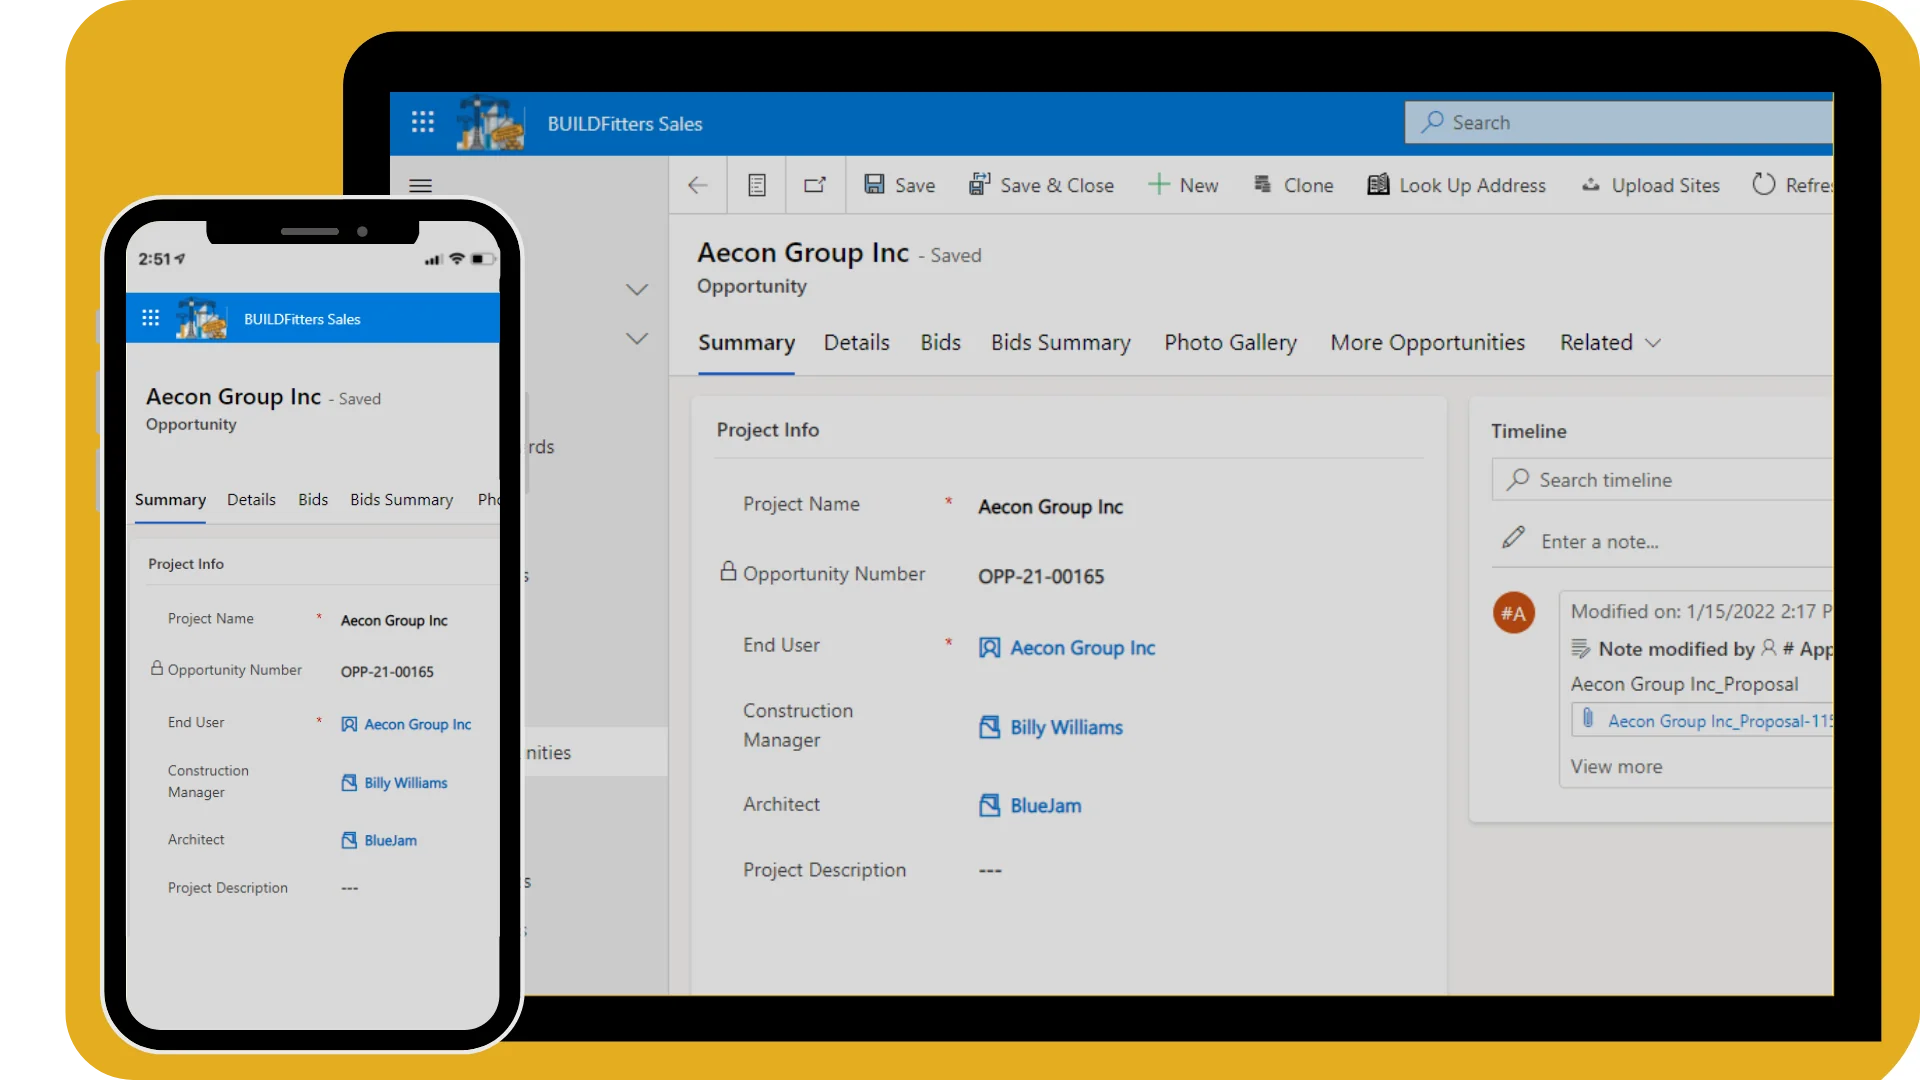Open BlueJam link on phone
1920x1080 pixels.
point(390,841)
